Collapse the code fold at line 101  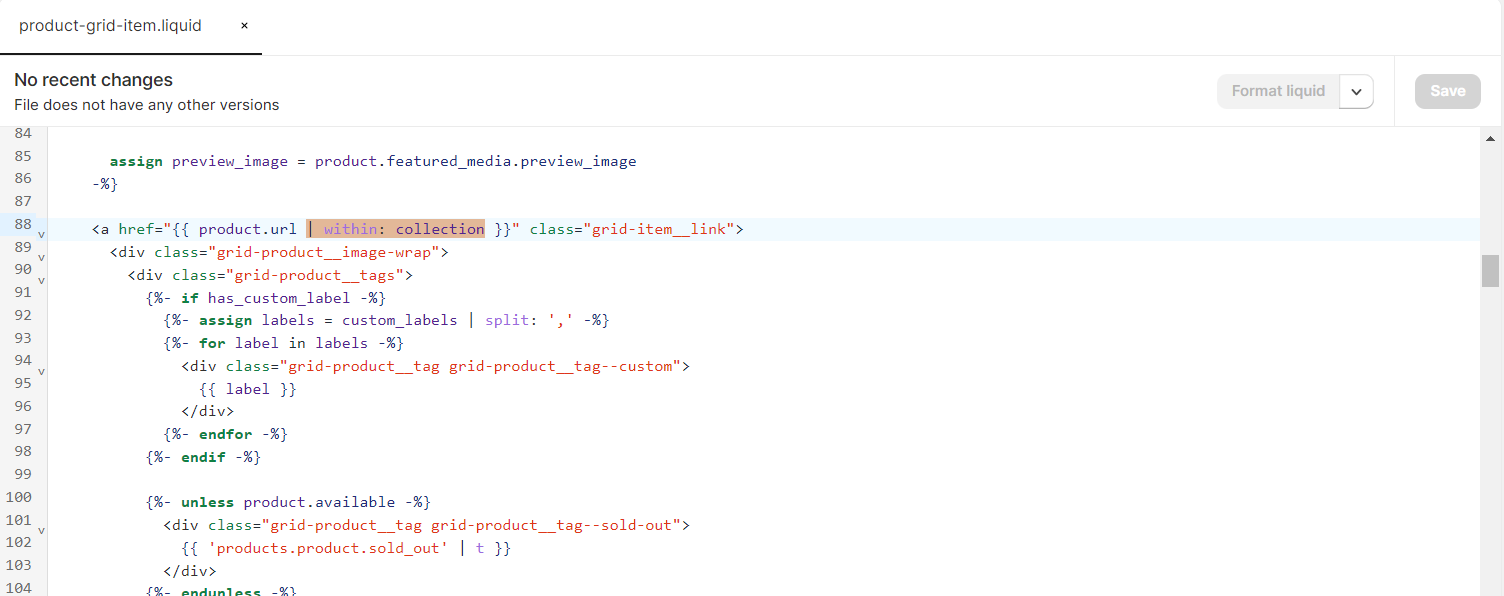pyautogui.click(x=41, y=531)
